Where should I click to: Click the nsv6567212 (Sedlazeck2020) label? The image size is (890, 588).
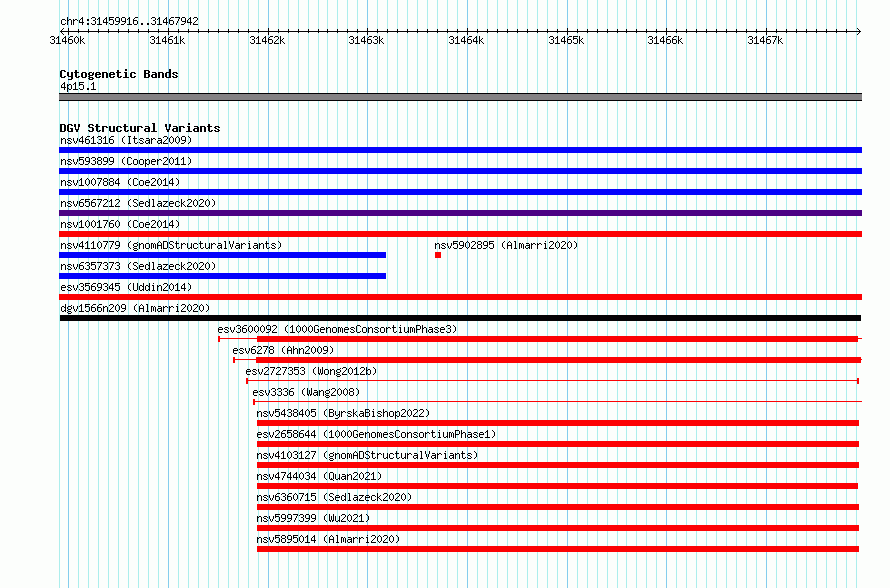point(138,203)
